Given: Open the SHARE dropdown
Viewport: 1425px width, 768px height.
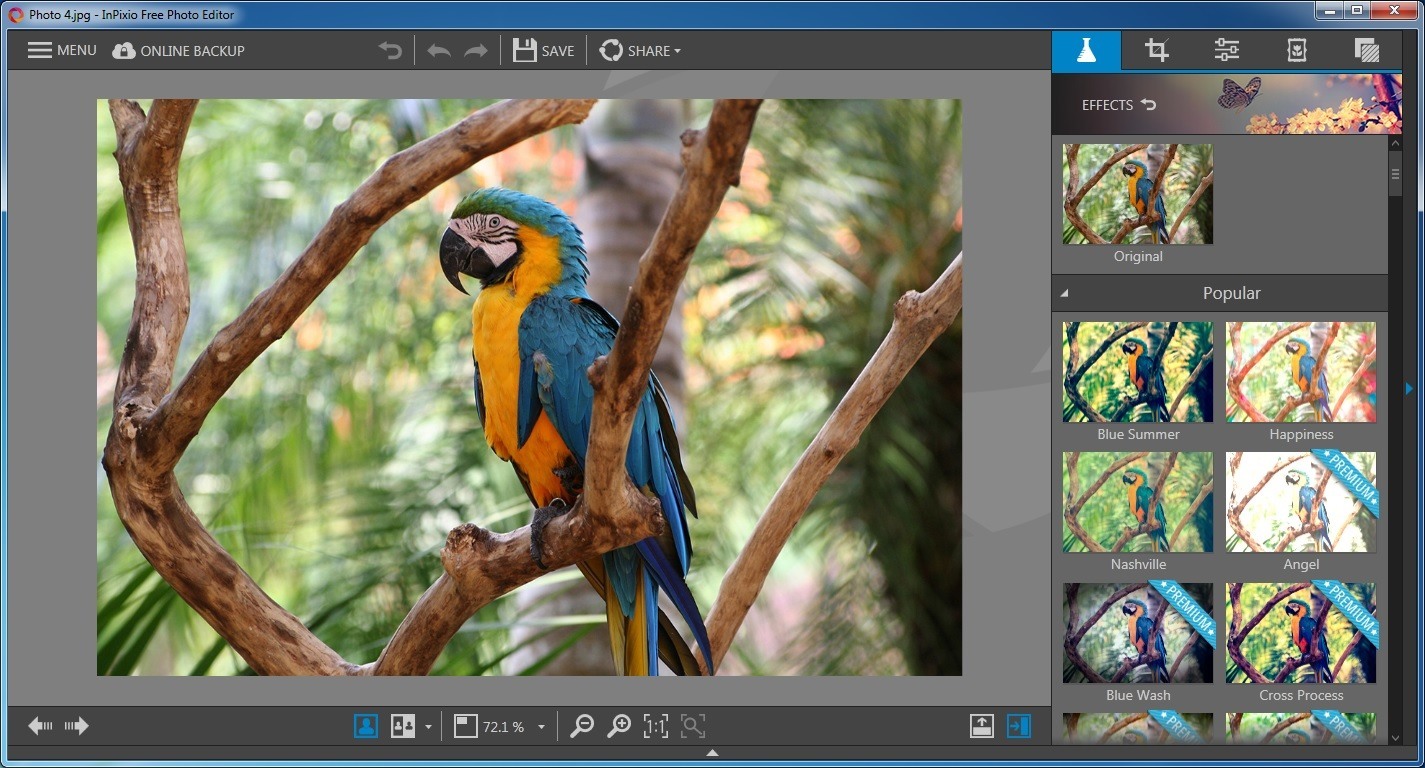Looking at the screenshot, I should (640, 50).
